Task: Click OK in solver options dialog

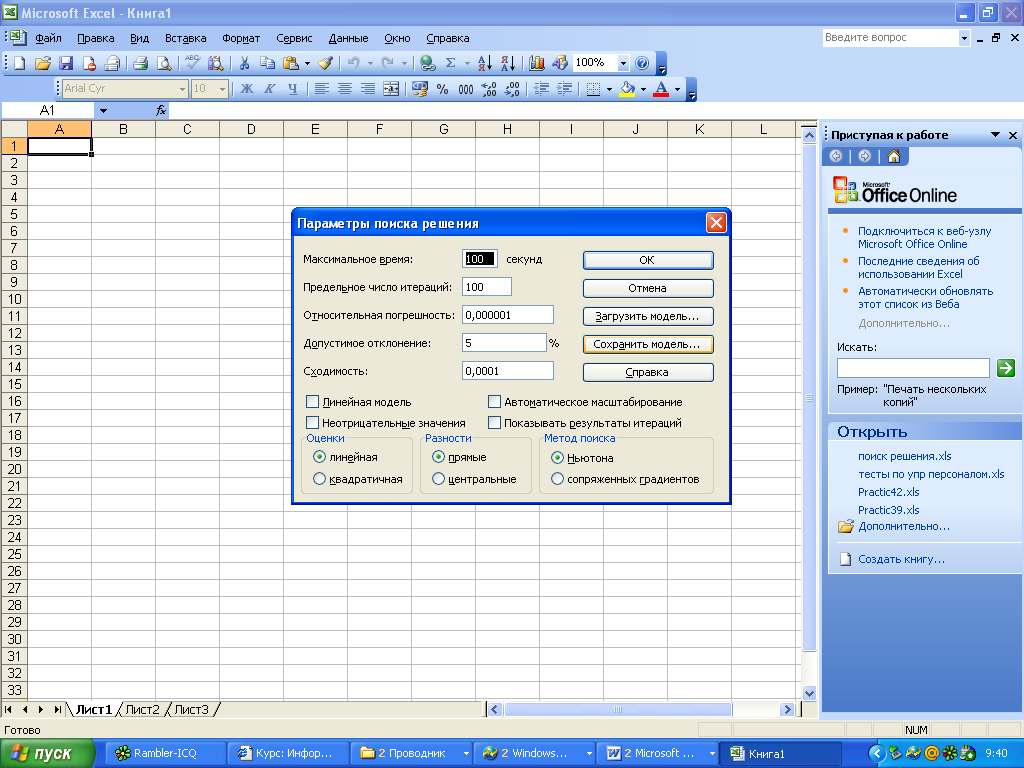Action: pos(648,260)
